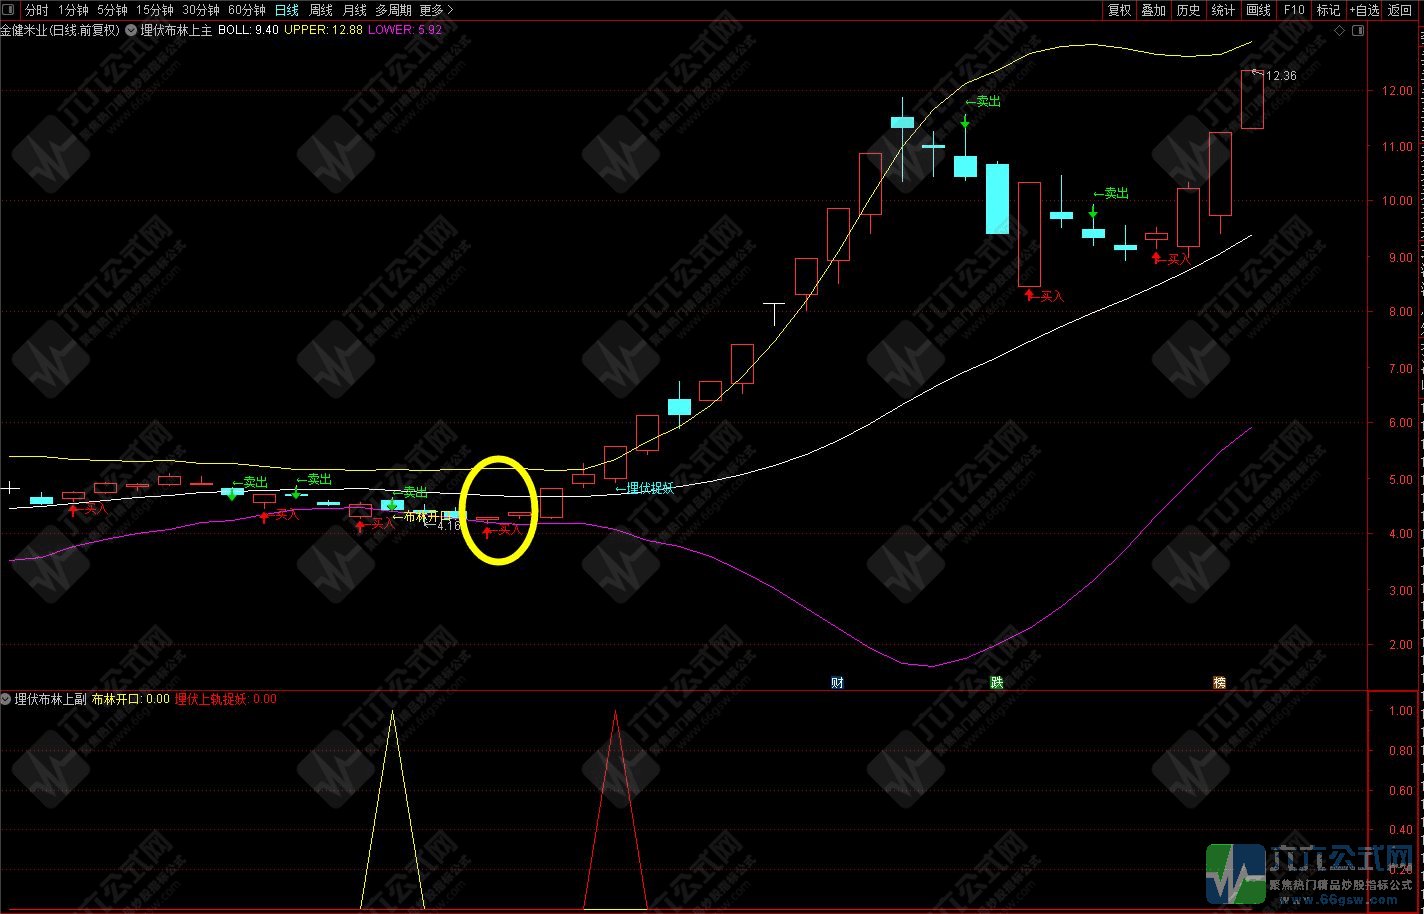Toggle the right sidebar panel icon
The image size is (1424, 914).
[x=1356, y=31]
